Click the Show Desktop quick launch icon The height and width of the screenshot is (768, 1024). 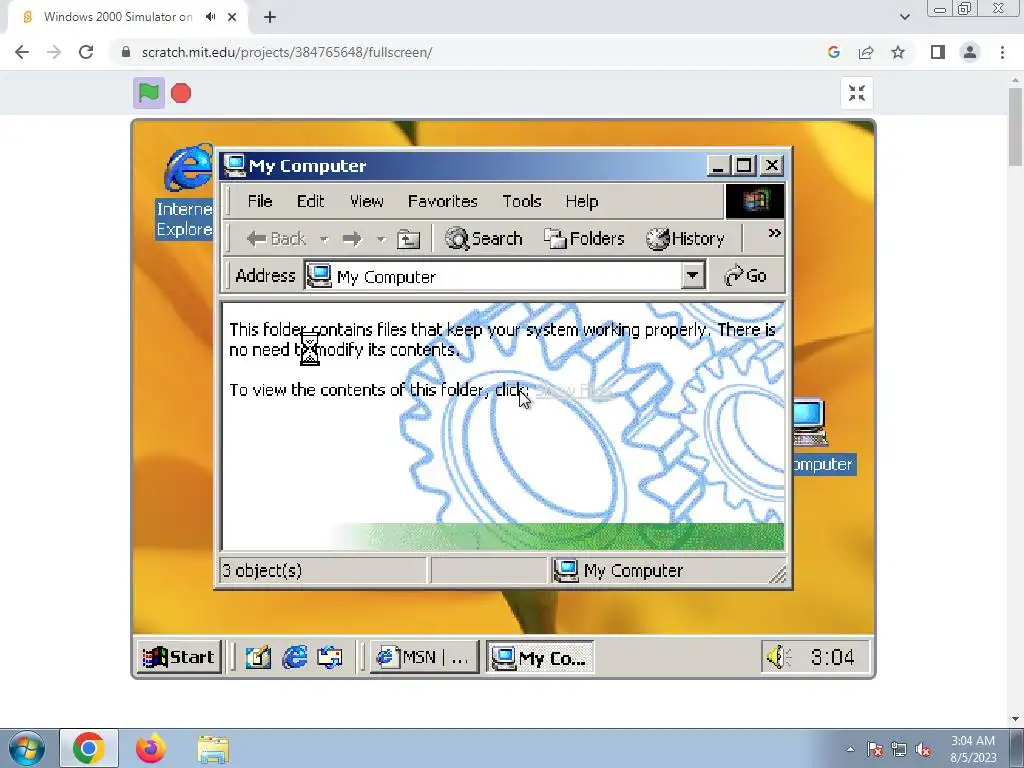[258, 657]
